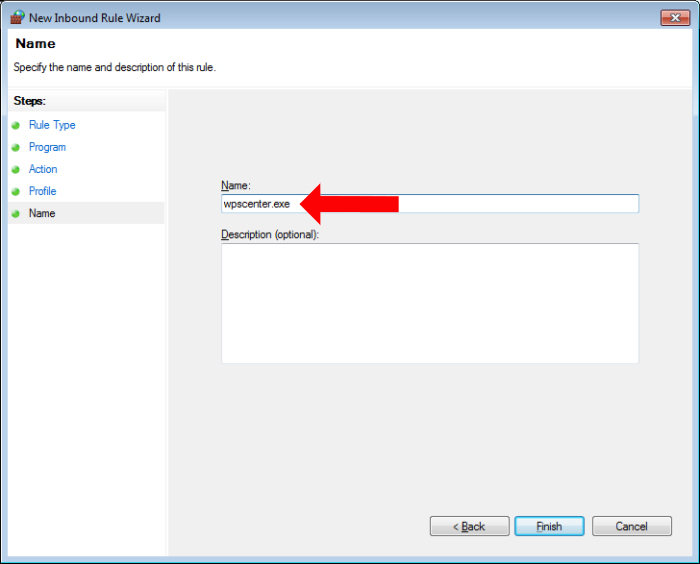Screen dimensions: 700x564
Task: Click the firewall wizard title bar icon
Action: click(x=17, y=17)
